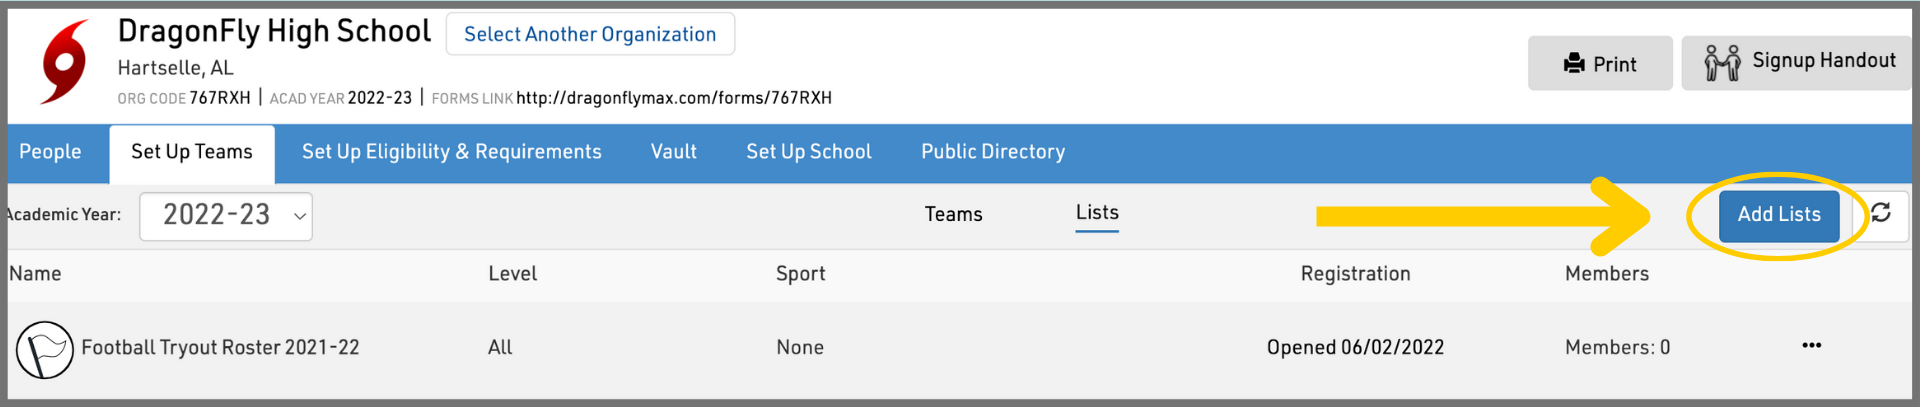Open the Set Up Teams tab
1920x408 pixels.
click(192, 152)
